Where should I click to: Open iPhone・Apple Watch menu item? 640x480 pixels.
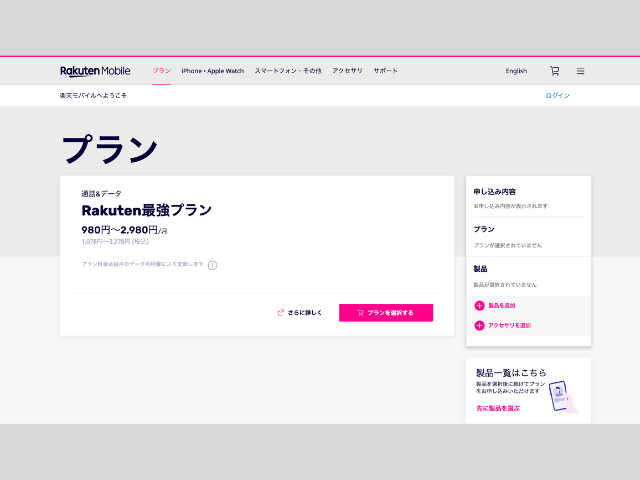click(213, 71)
